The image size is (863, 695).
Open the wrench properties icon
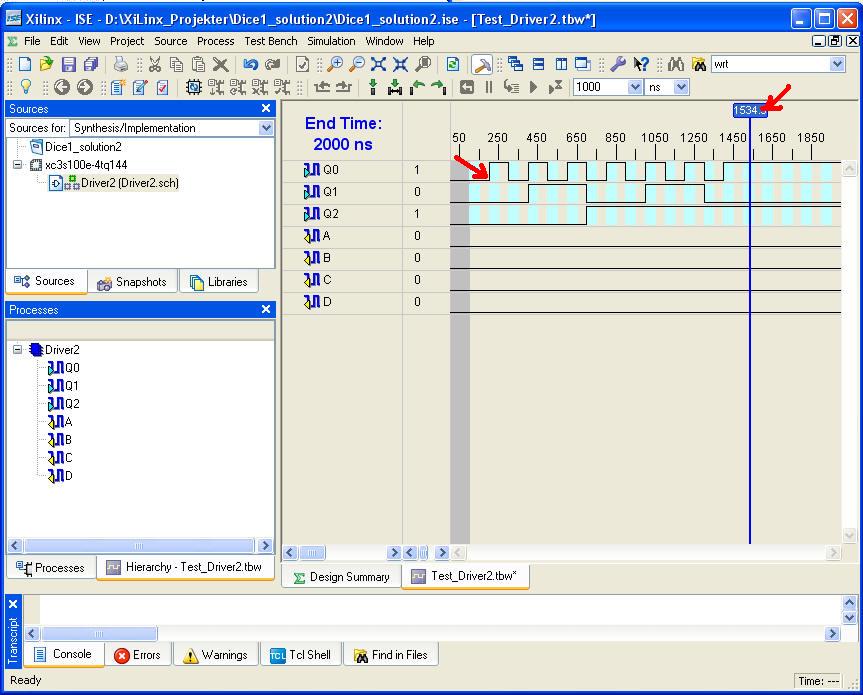point(618,64)
